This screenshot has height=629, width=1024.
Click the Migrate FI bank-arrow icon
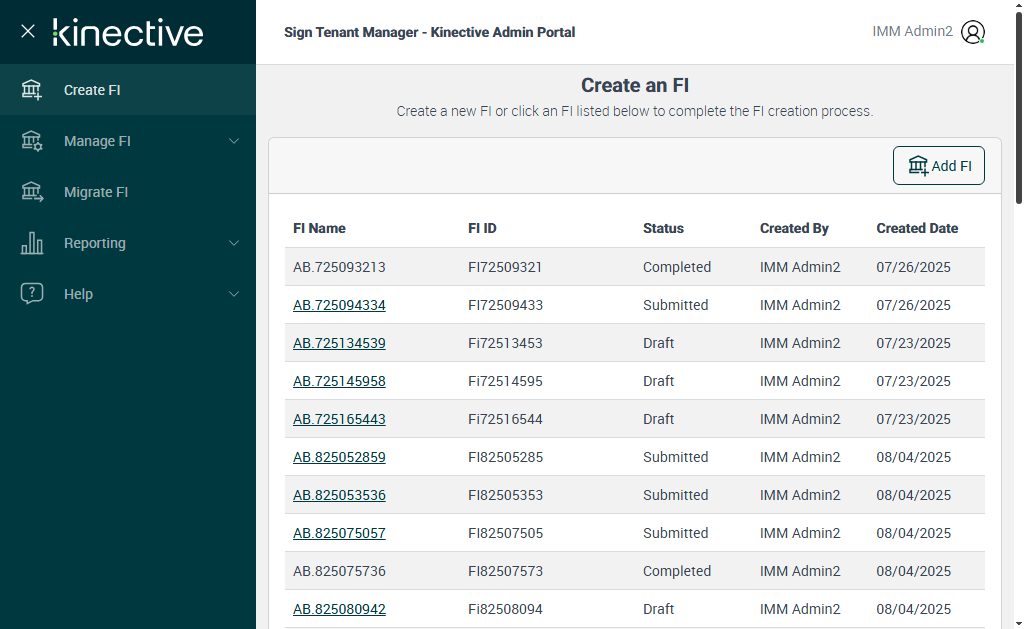(32, 192)
